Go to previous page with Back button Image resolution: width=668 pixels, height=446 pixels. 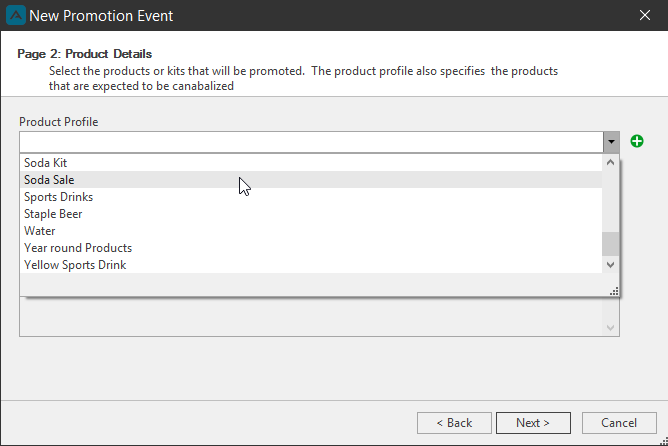[454, 423]
